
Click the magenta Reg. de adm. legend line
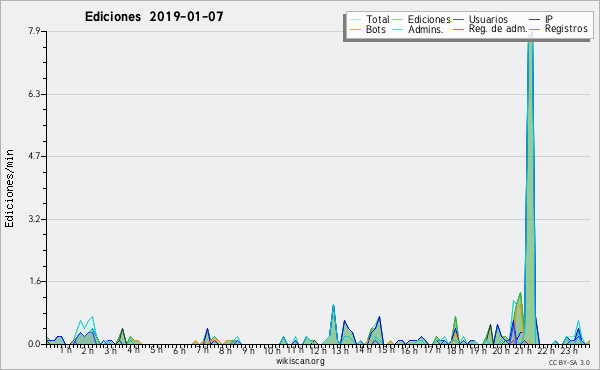[x=458, y=29]
